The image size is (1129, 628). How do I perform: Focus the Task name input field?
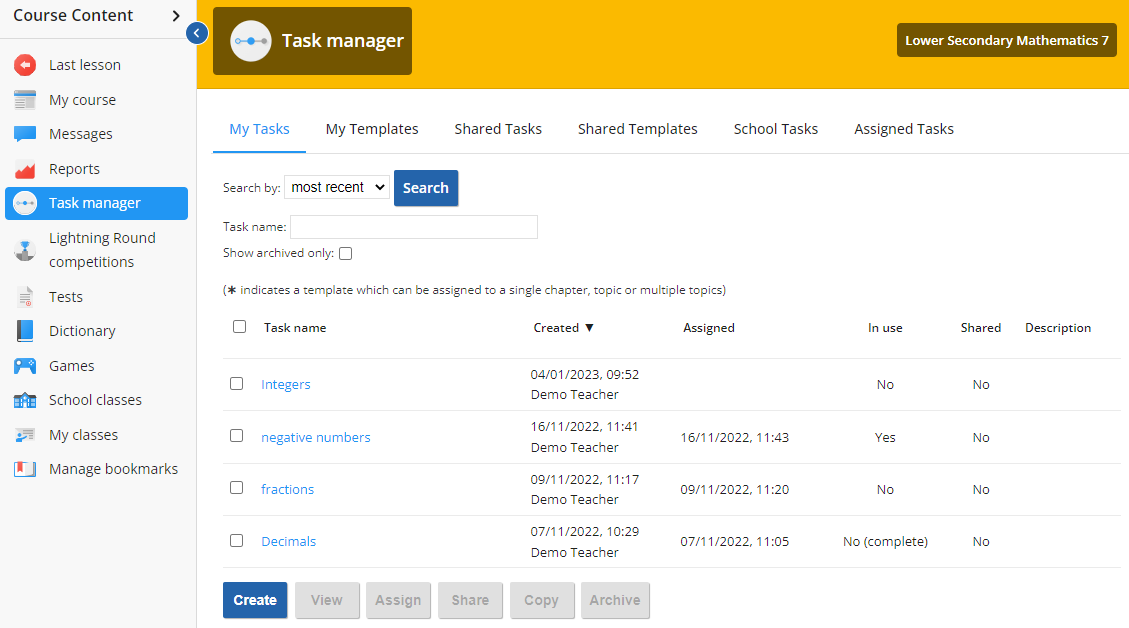414,227
